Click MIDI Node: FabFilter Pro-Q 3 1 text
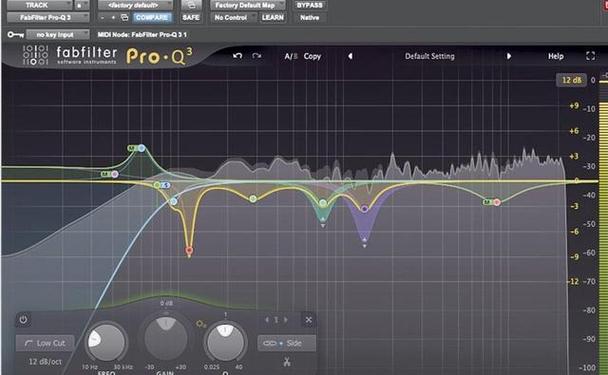Viewport: 608px width, 375px height. tap(142, 35)
